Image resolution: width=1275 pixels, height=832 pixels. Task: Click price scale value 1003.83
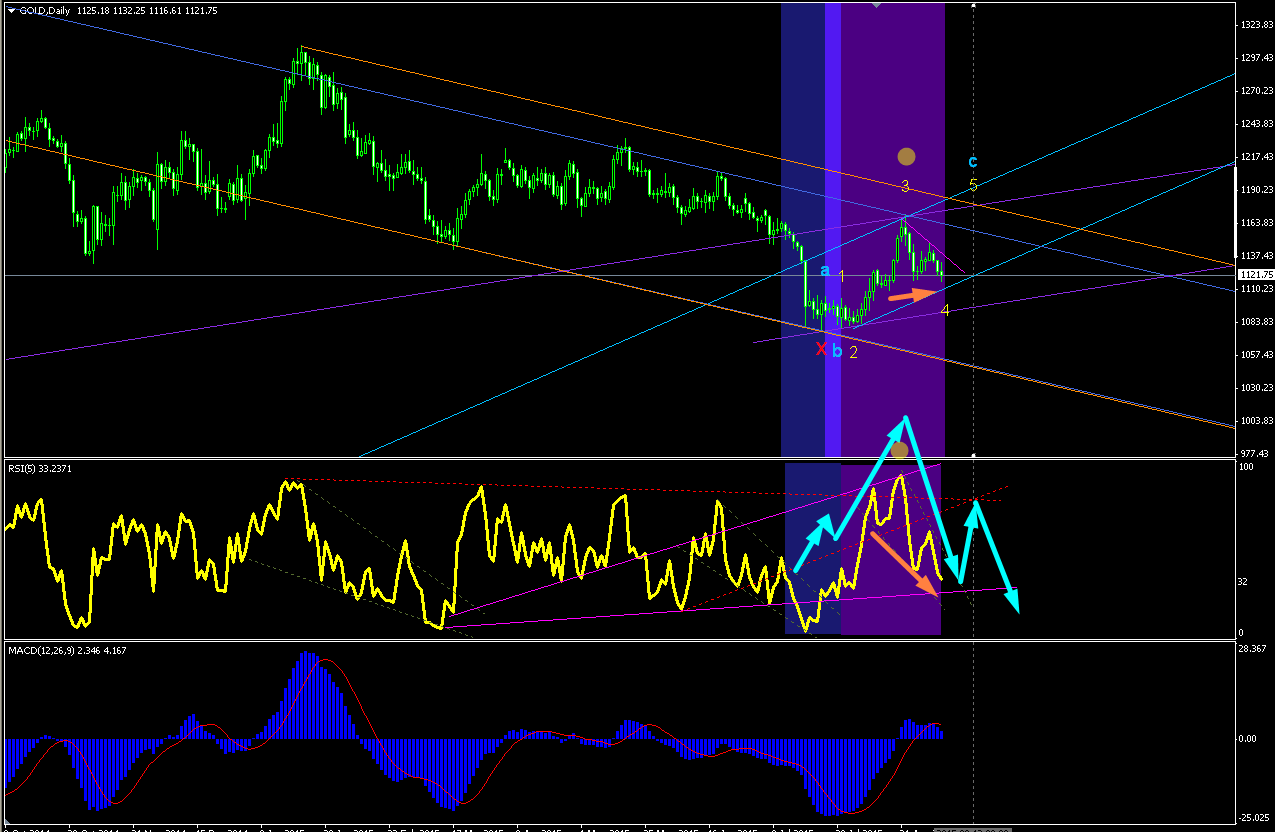[x=1255, y=421]
